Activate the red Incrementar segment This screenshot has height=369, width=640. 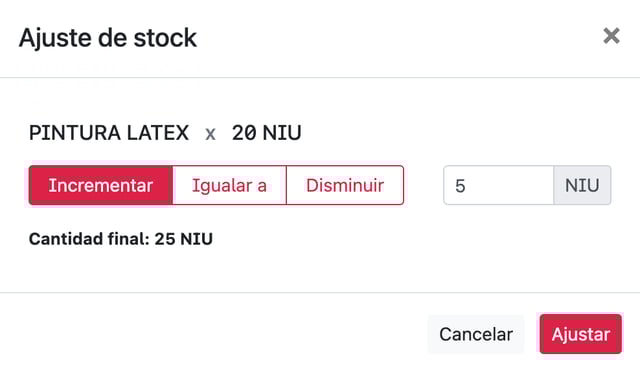pyautogui.click(x=101, y=185)
